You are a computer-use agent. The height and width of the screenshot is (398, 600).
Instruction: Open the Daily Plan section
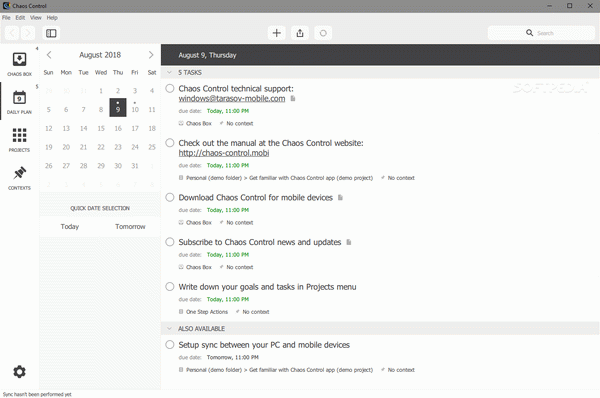click(19, 102)
